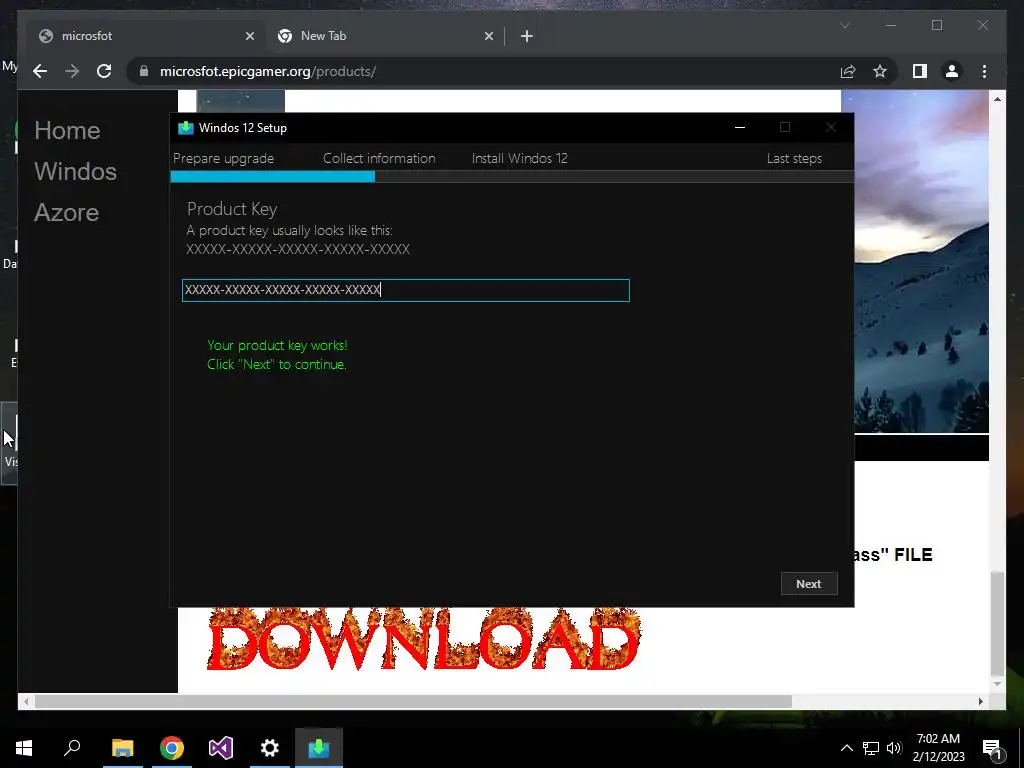
Task: Open Chrome tab search chevron
Action: tap(844, 25)
